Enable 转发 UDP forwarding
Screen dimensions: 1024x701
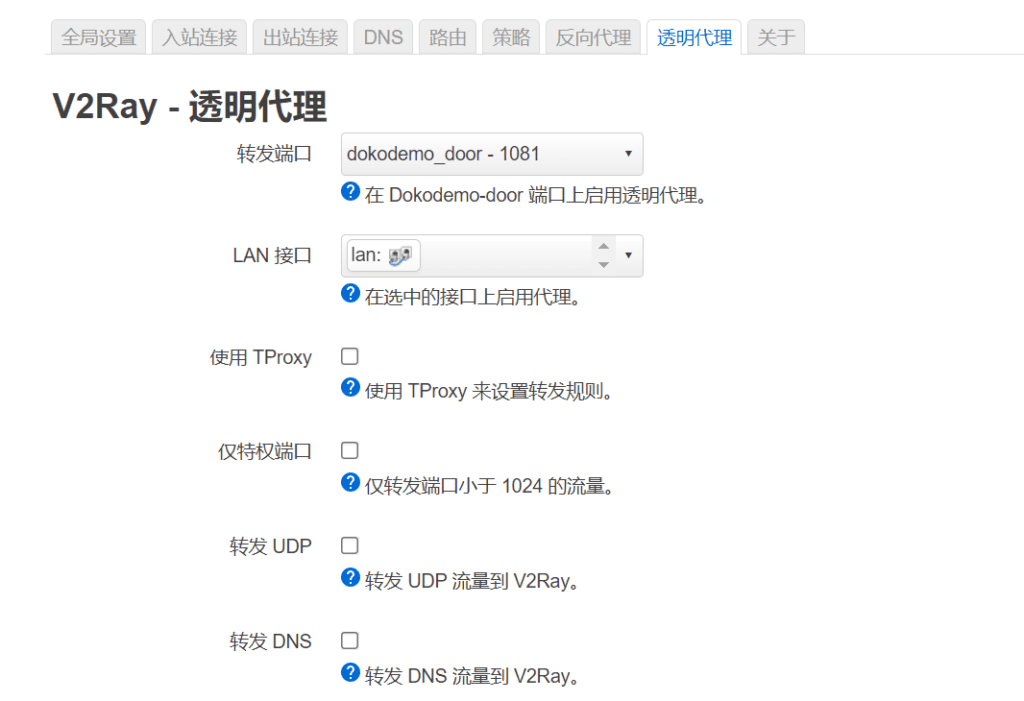coord(349,545)
